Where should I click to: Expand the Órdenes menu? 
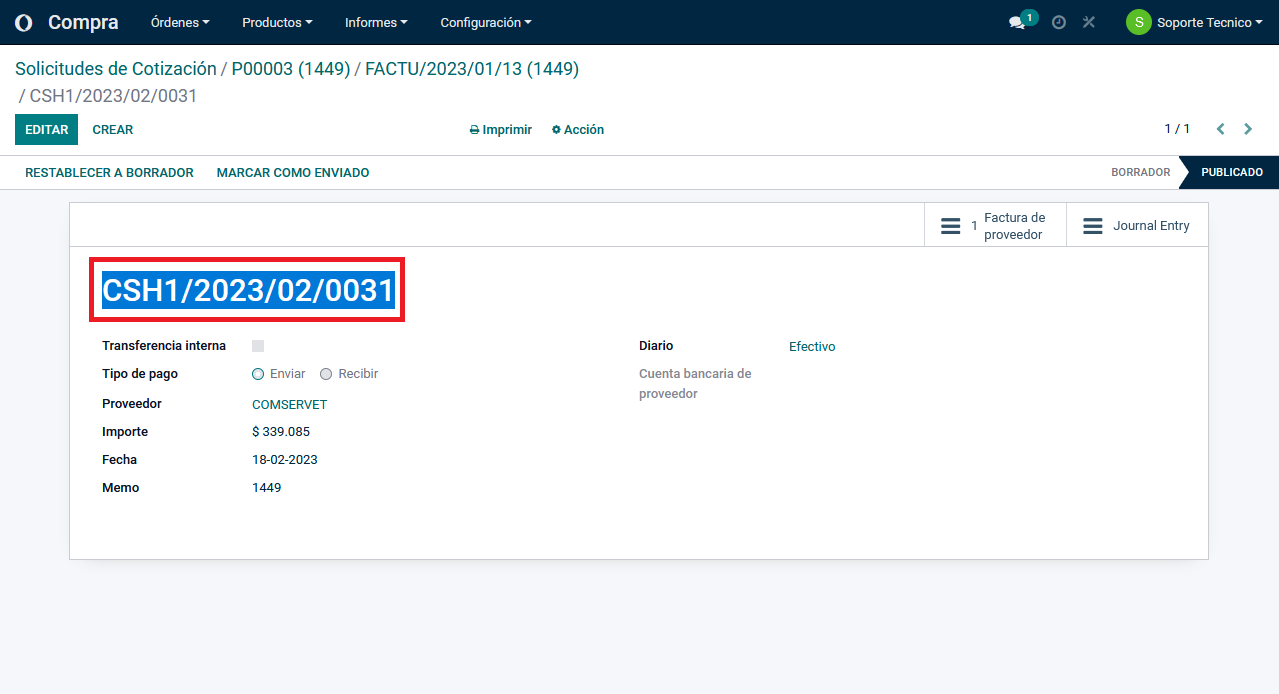coord(180,22)
